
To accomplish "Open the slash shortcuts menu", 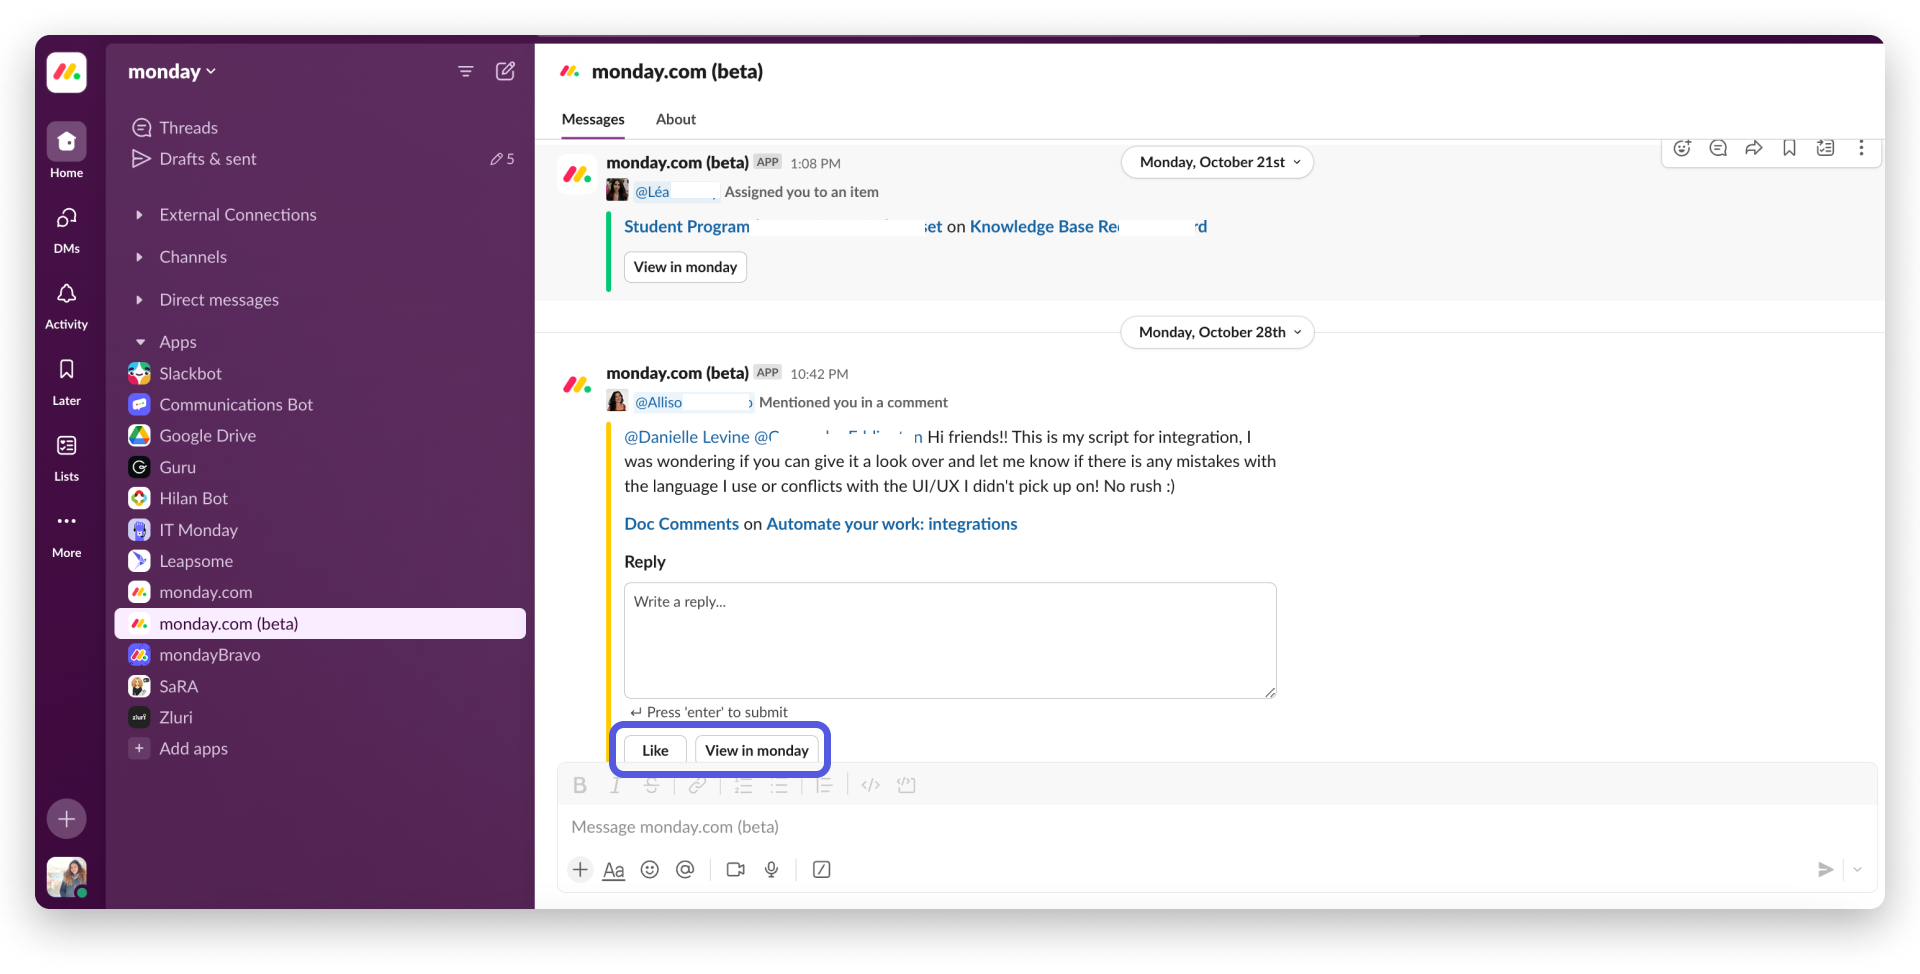I will (822, 869).
